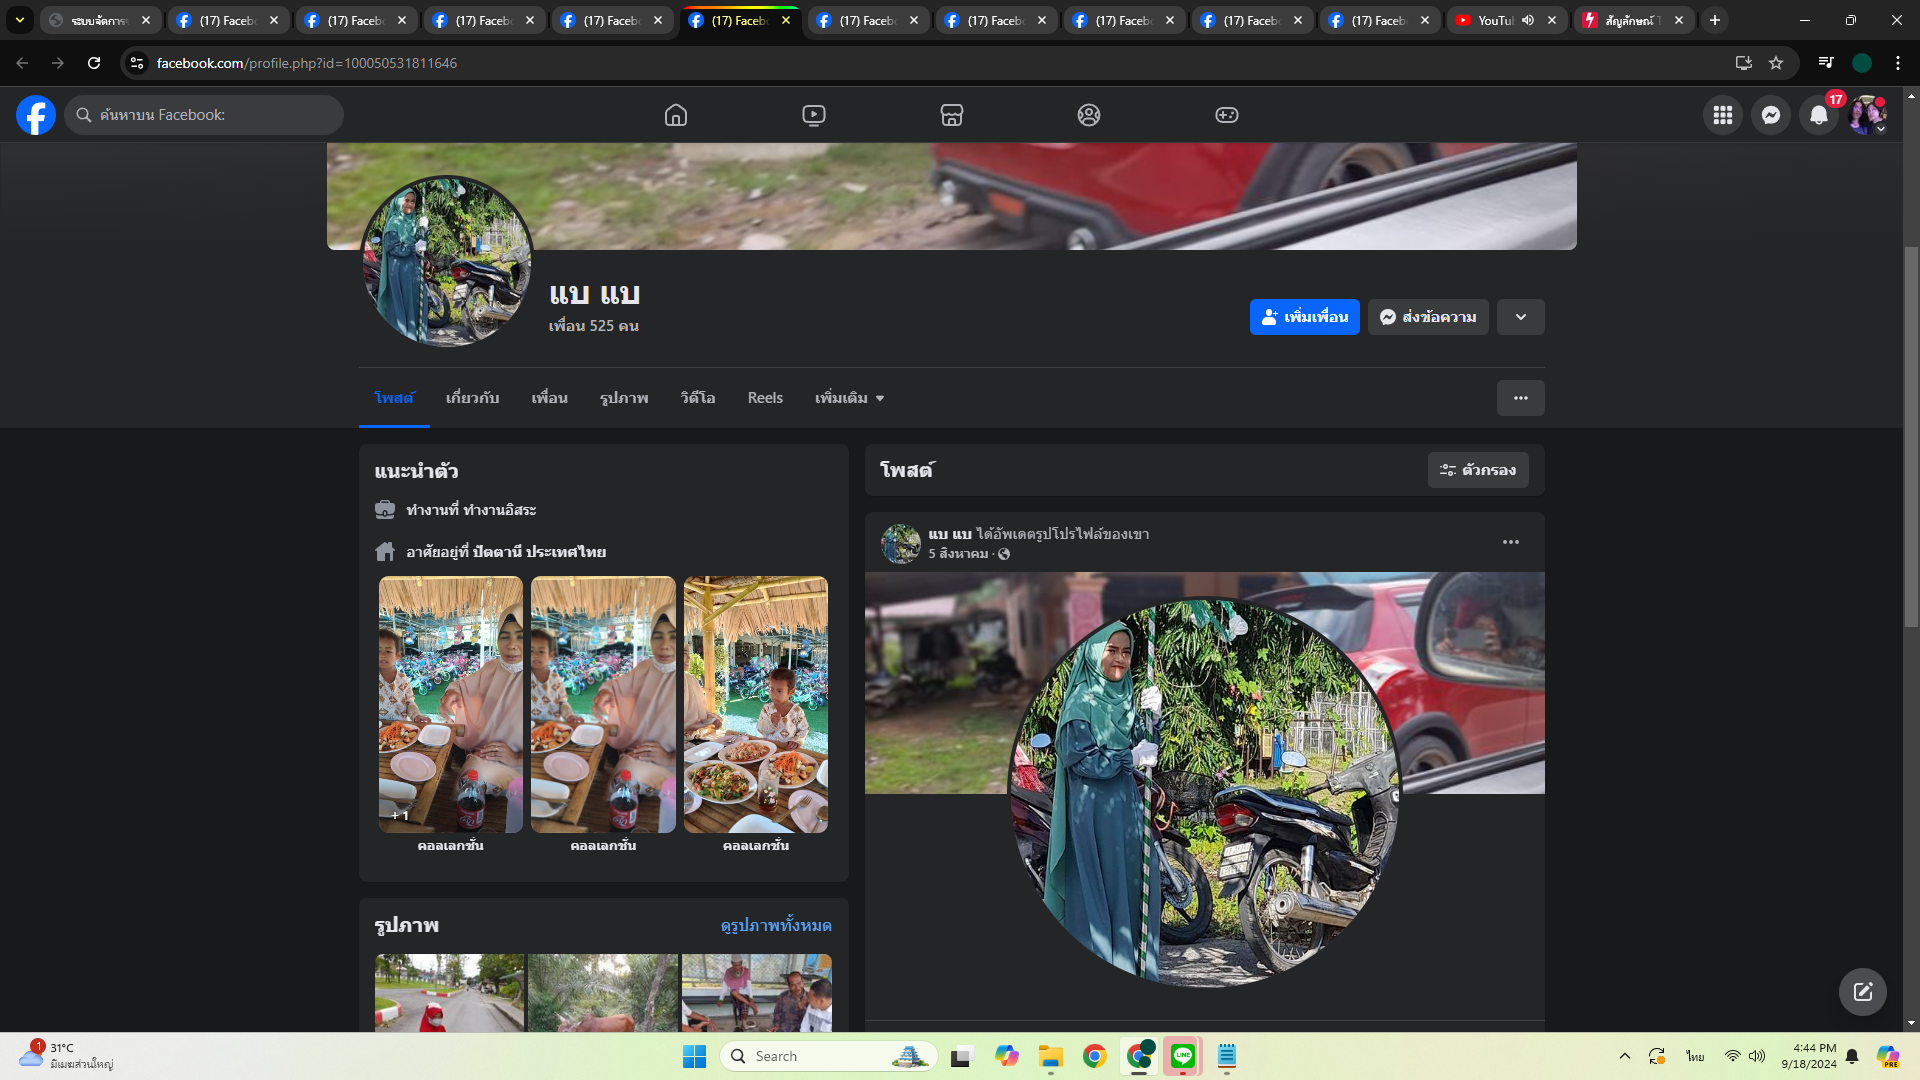This screenshot has height=1080, width=1920.
Task: Open the Groups icon in top navigation
Action: click(1089, 115)
